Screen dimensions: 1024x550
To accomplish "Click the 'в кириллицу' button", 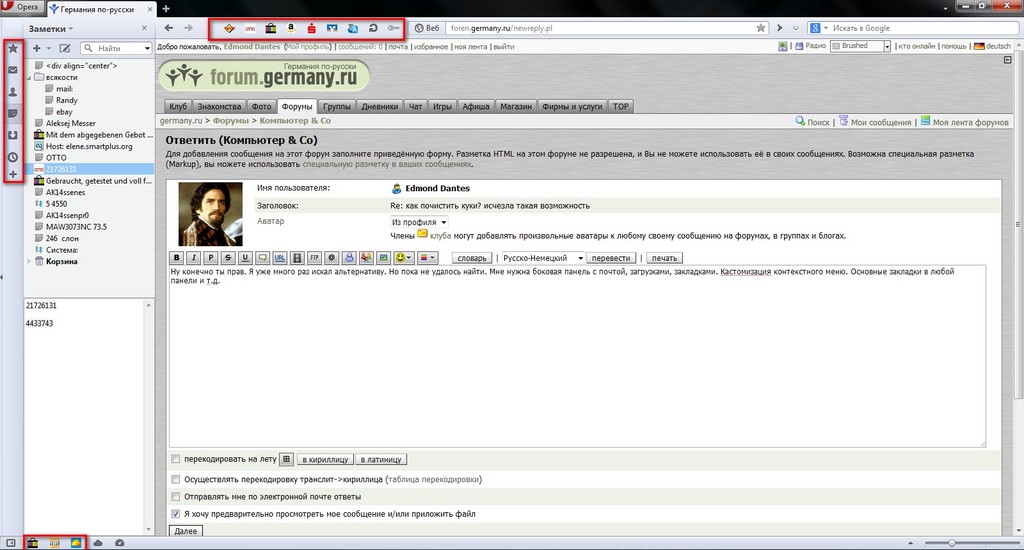I will (325, 460).
